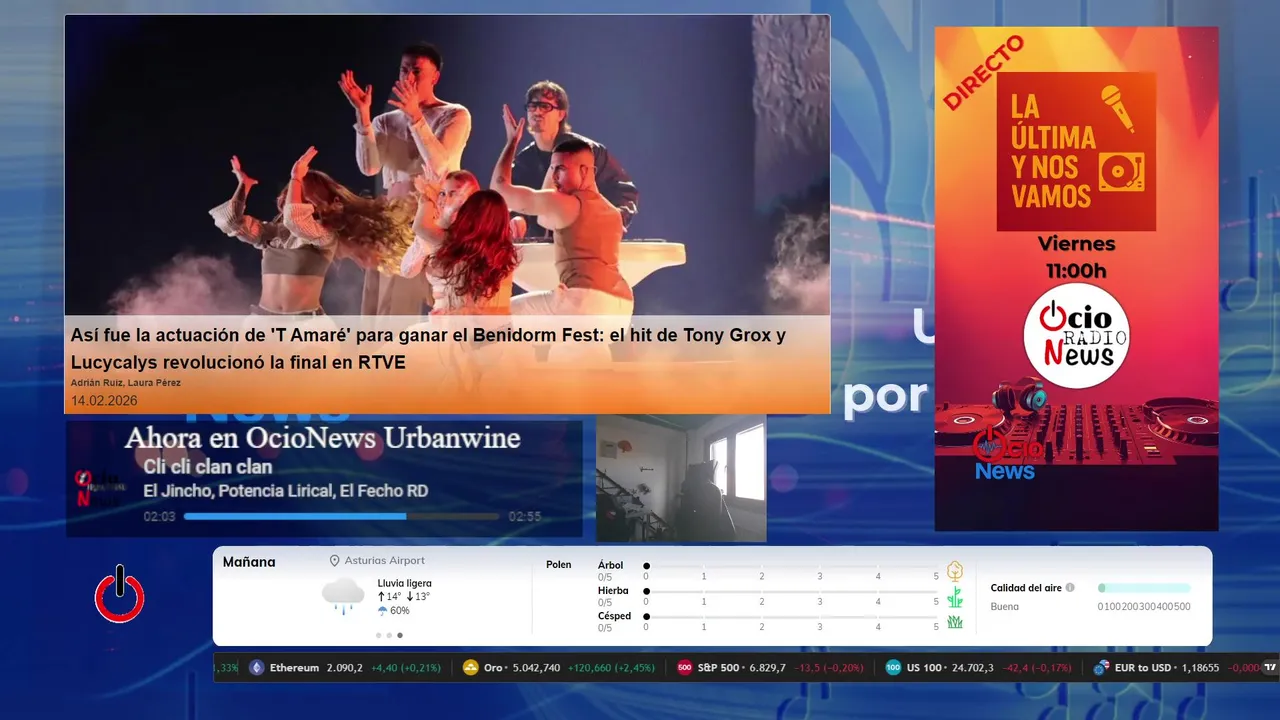
Task: Select the first weather carousel dot
Action: 379,635
